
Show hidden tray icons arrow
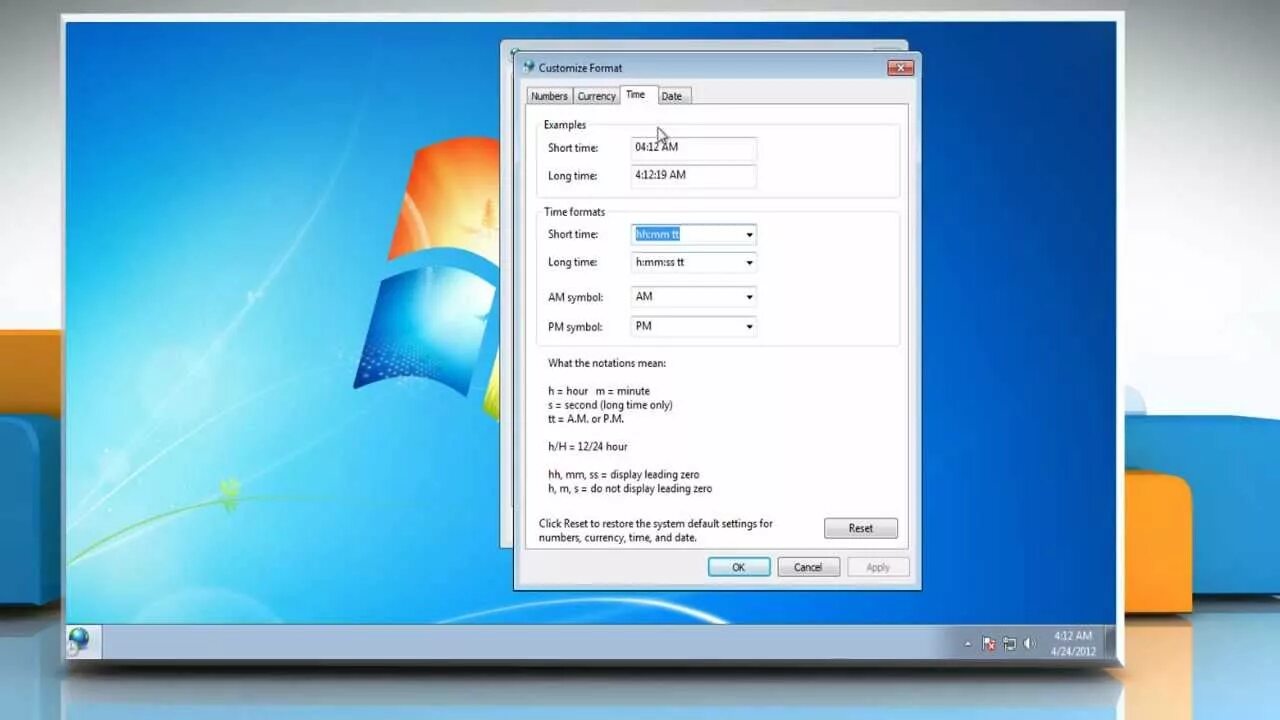point(967,644)
